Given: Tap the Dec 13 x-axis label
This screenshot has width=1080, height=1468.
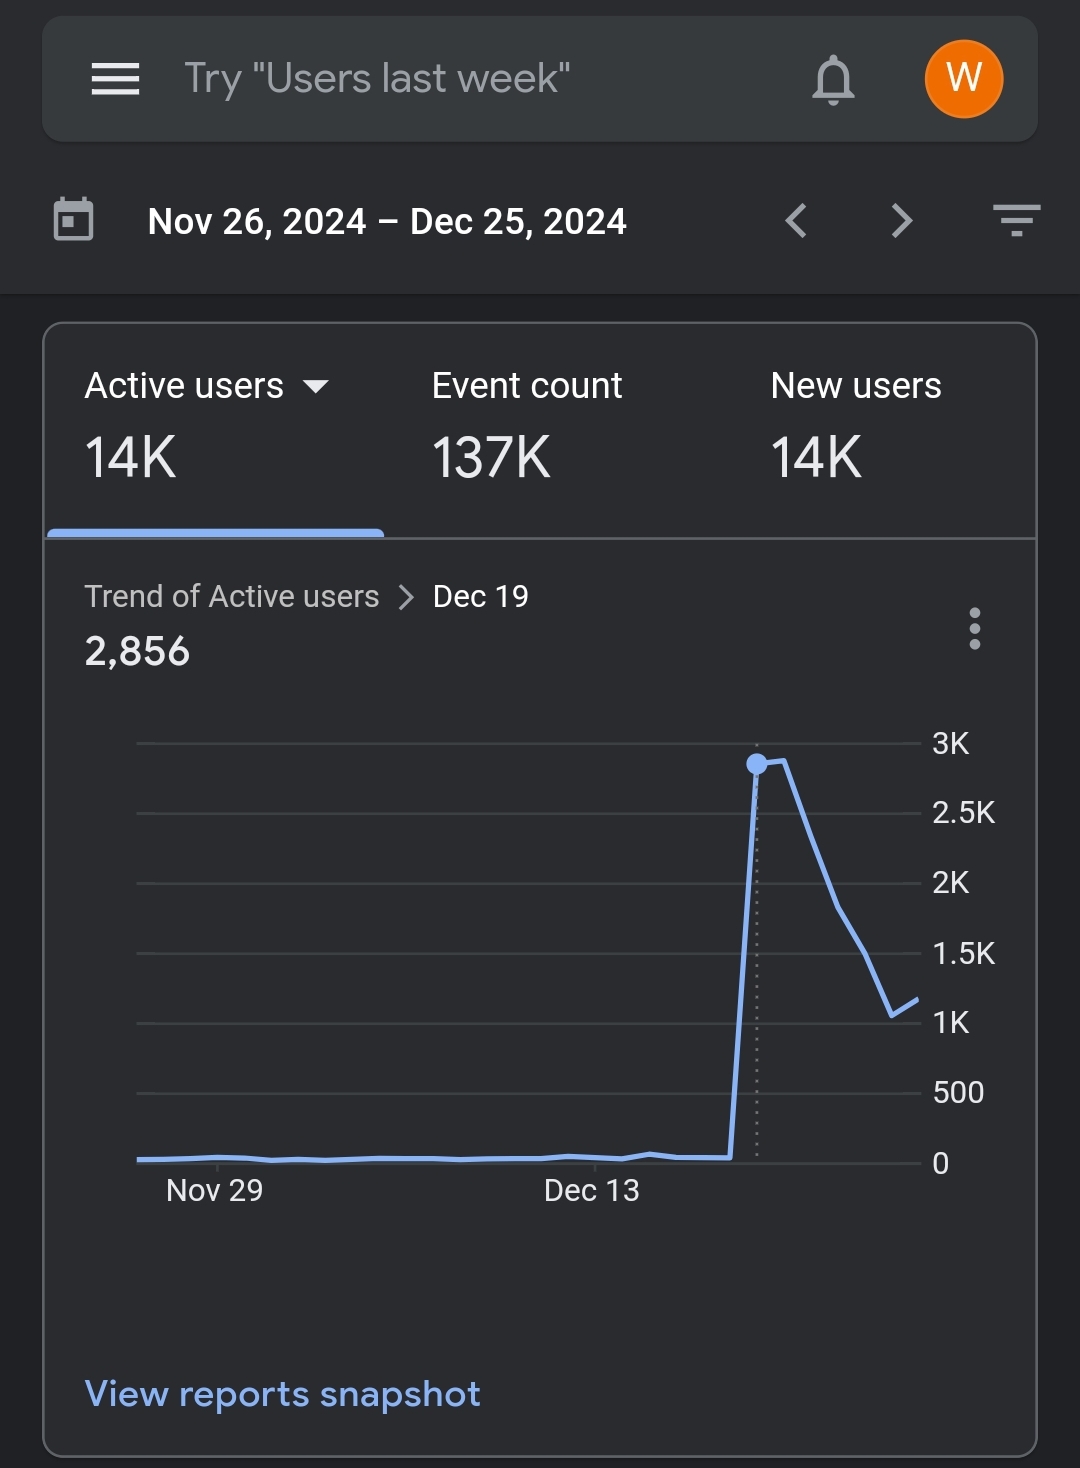Looking at the screenshot, I should click(x=591, y=1190).
